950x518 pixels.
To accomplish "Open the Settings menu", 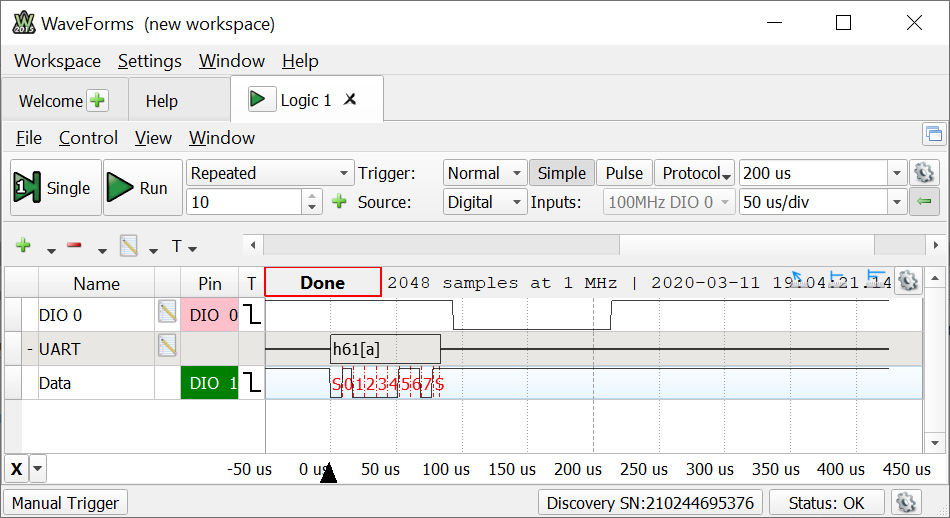I will click(x=150, y=61).
